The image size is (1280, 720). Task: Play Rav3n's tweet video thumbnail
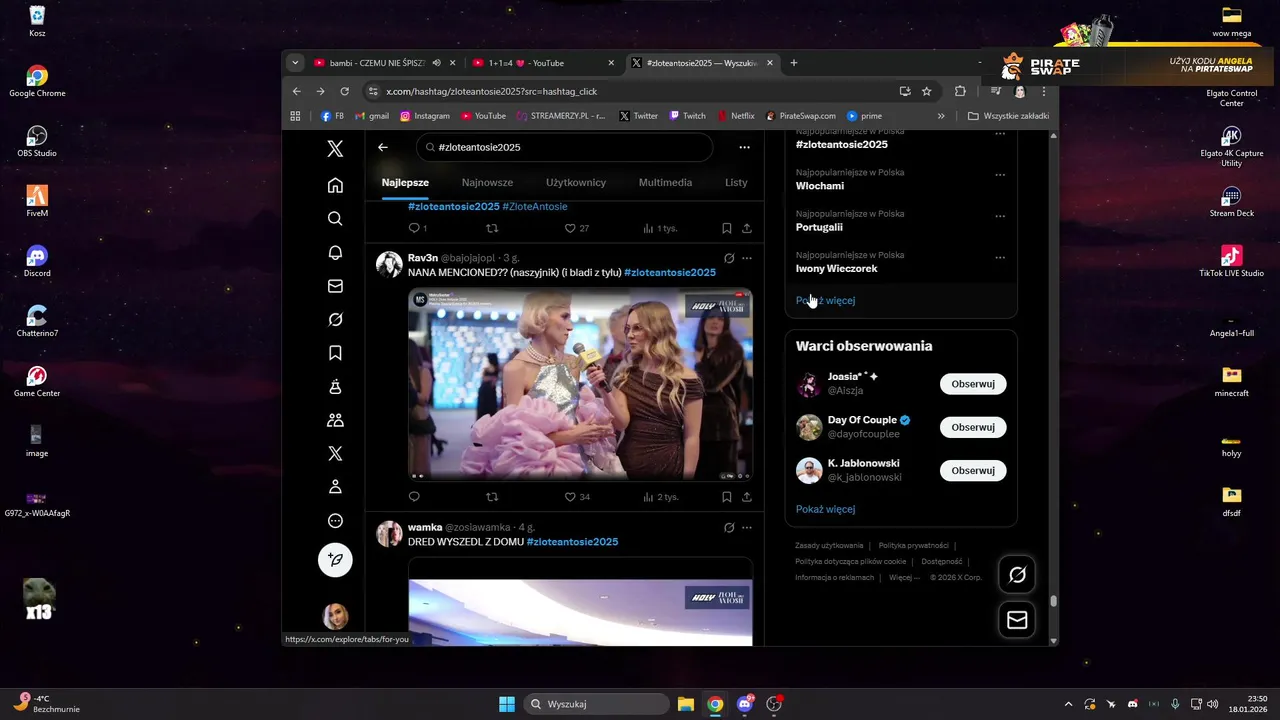pos(580,385)
